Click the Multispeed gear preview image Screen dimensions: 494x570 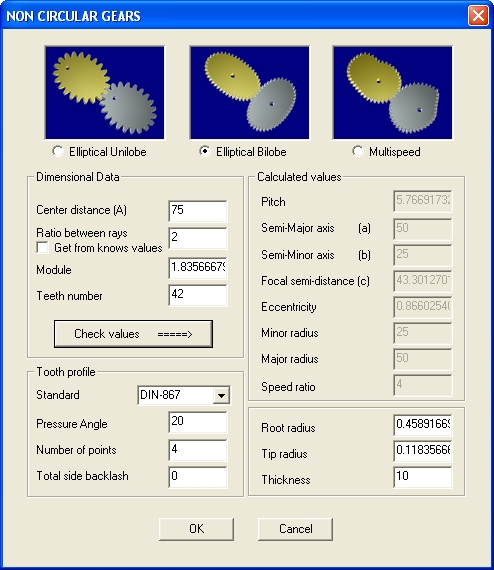tap(393, 93)
